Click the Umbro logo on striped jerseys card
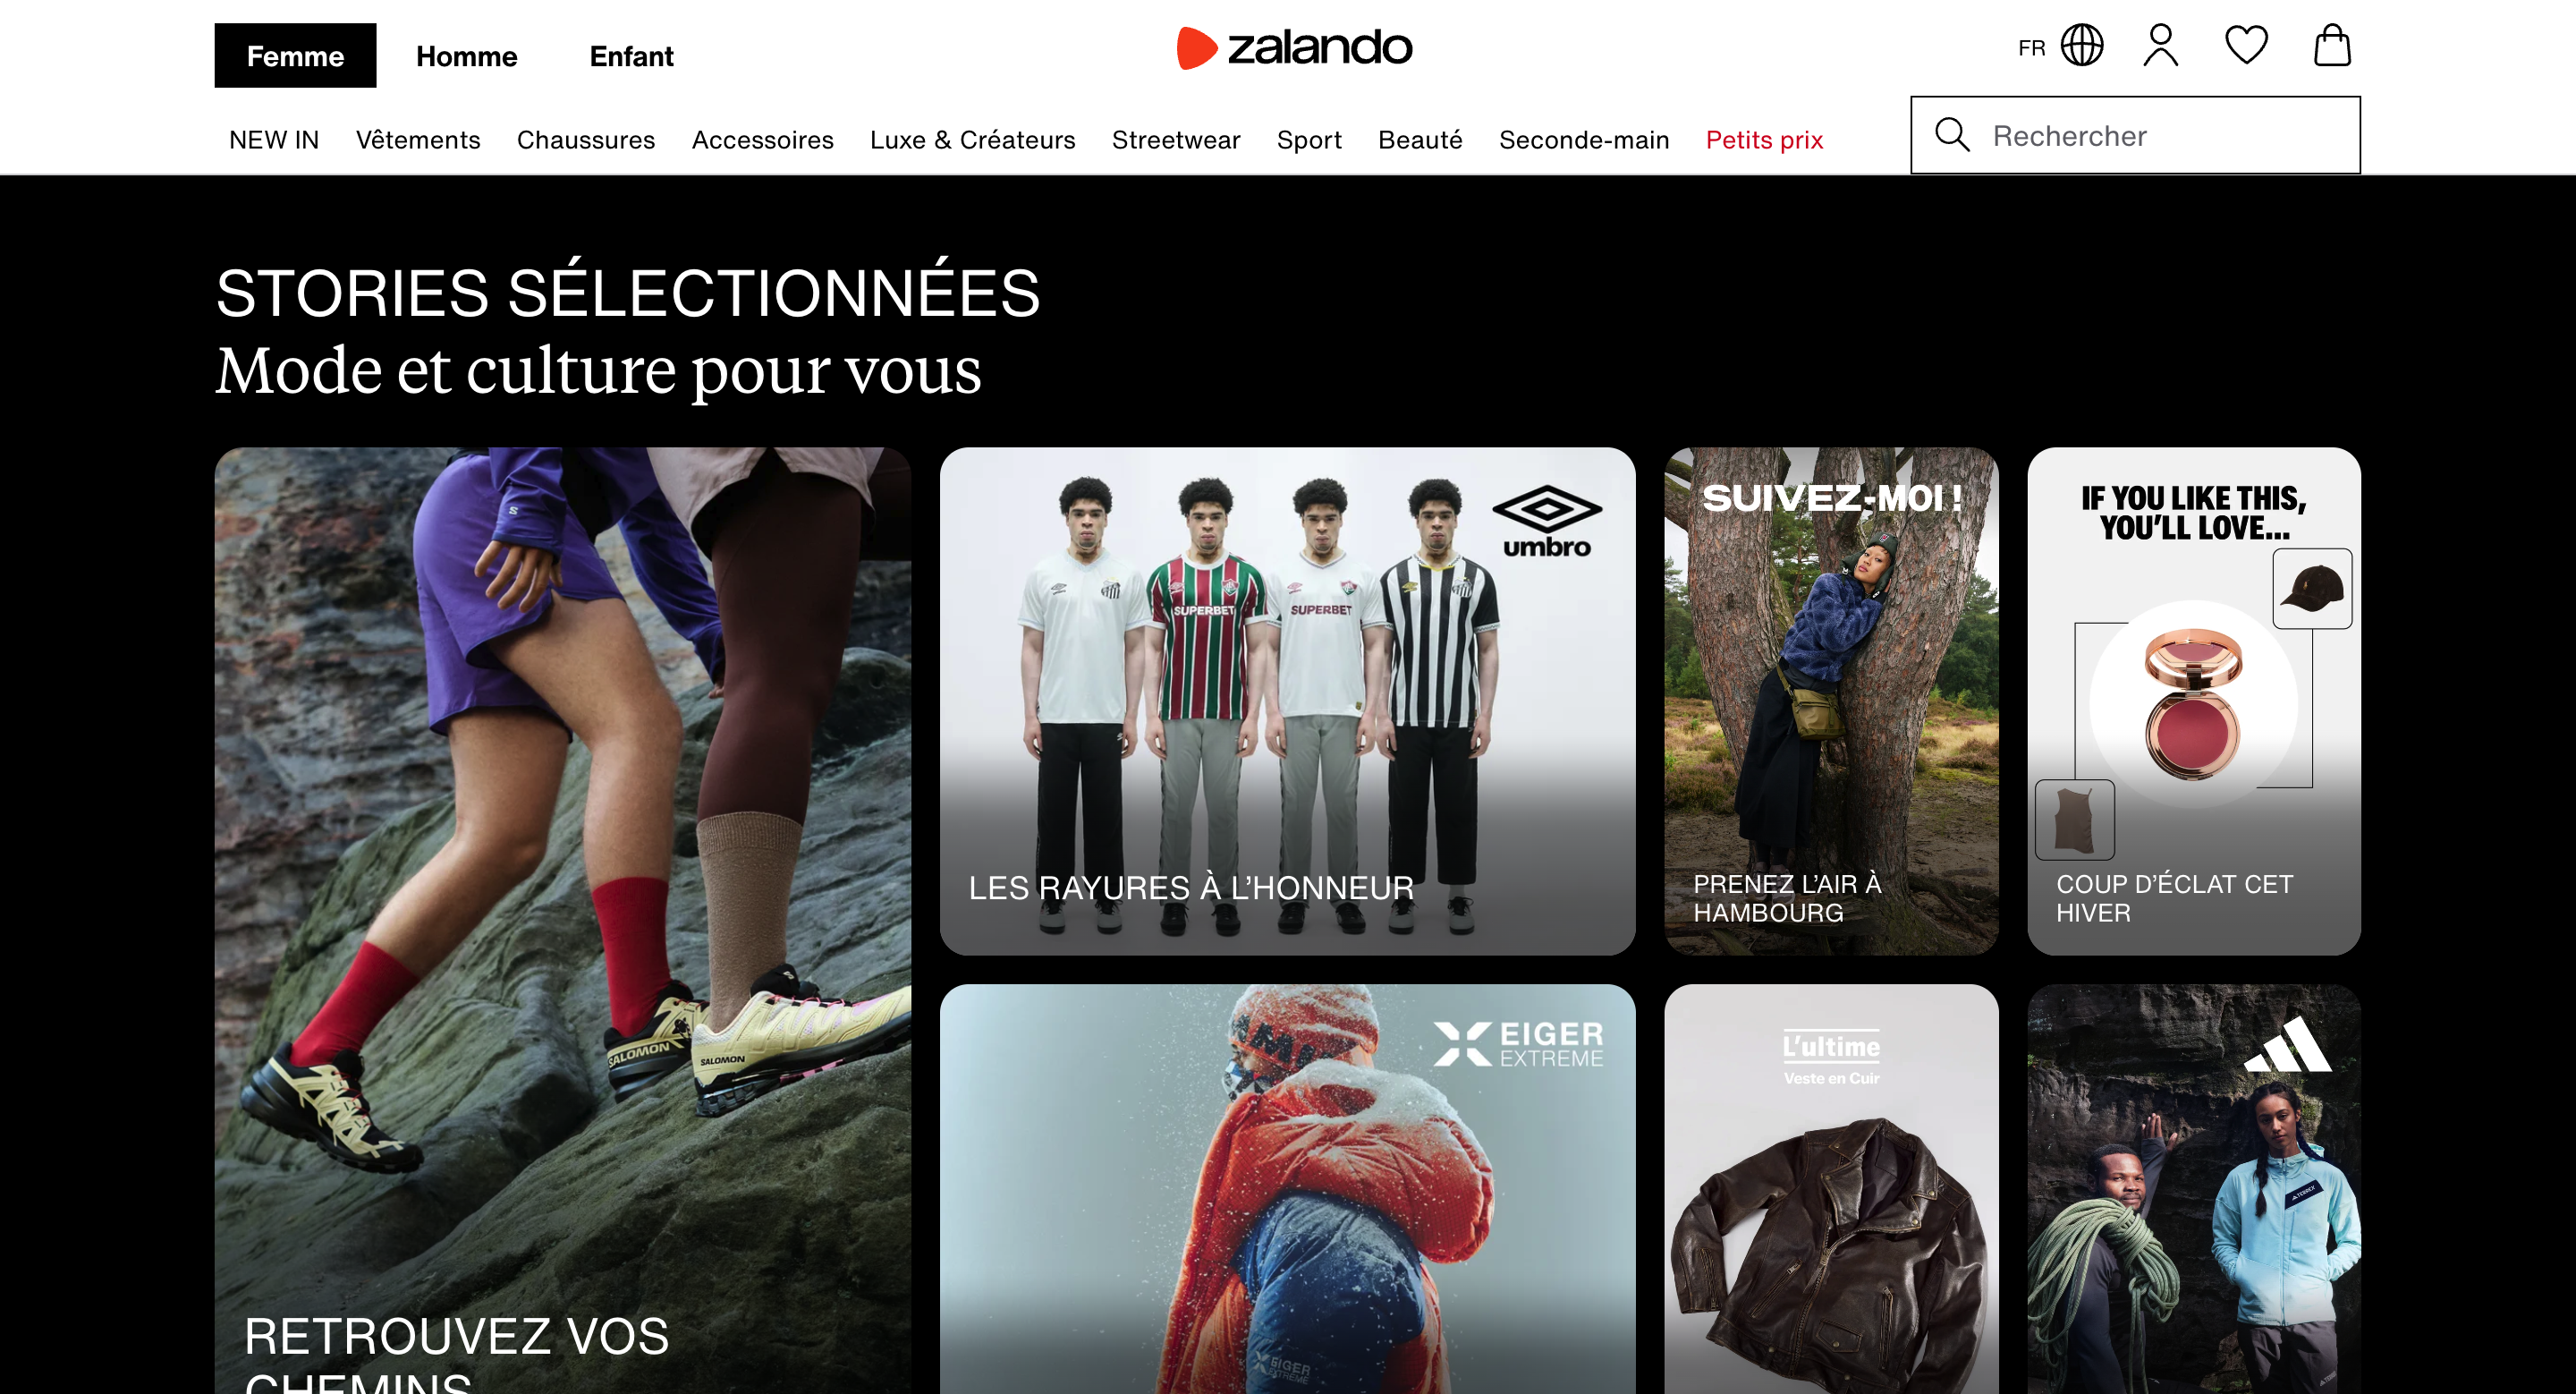The width and height of the screenshot is (2576, 1394). (x=1546, y=521)
